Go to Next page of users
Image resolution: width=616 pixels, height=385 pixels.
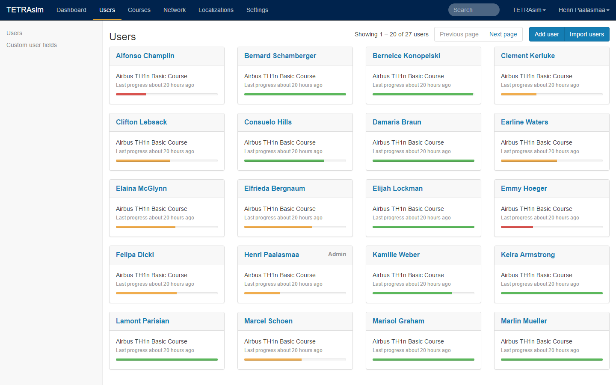tap(503, 34)
